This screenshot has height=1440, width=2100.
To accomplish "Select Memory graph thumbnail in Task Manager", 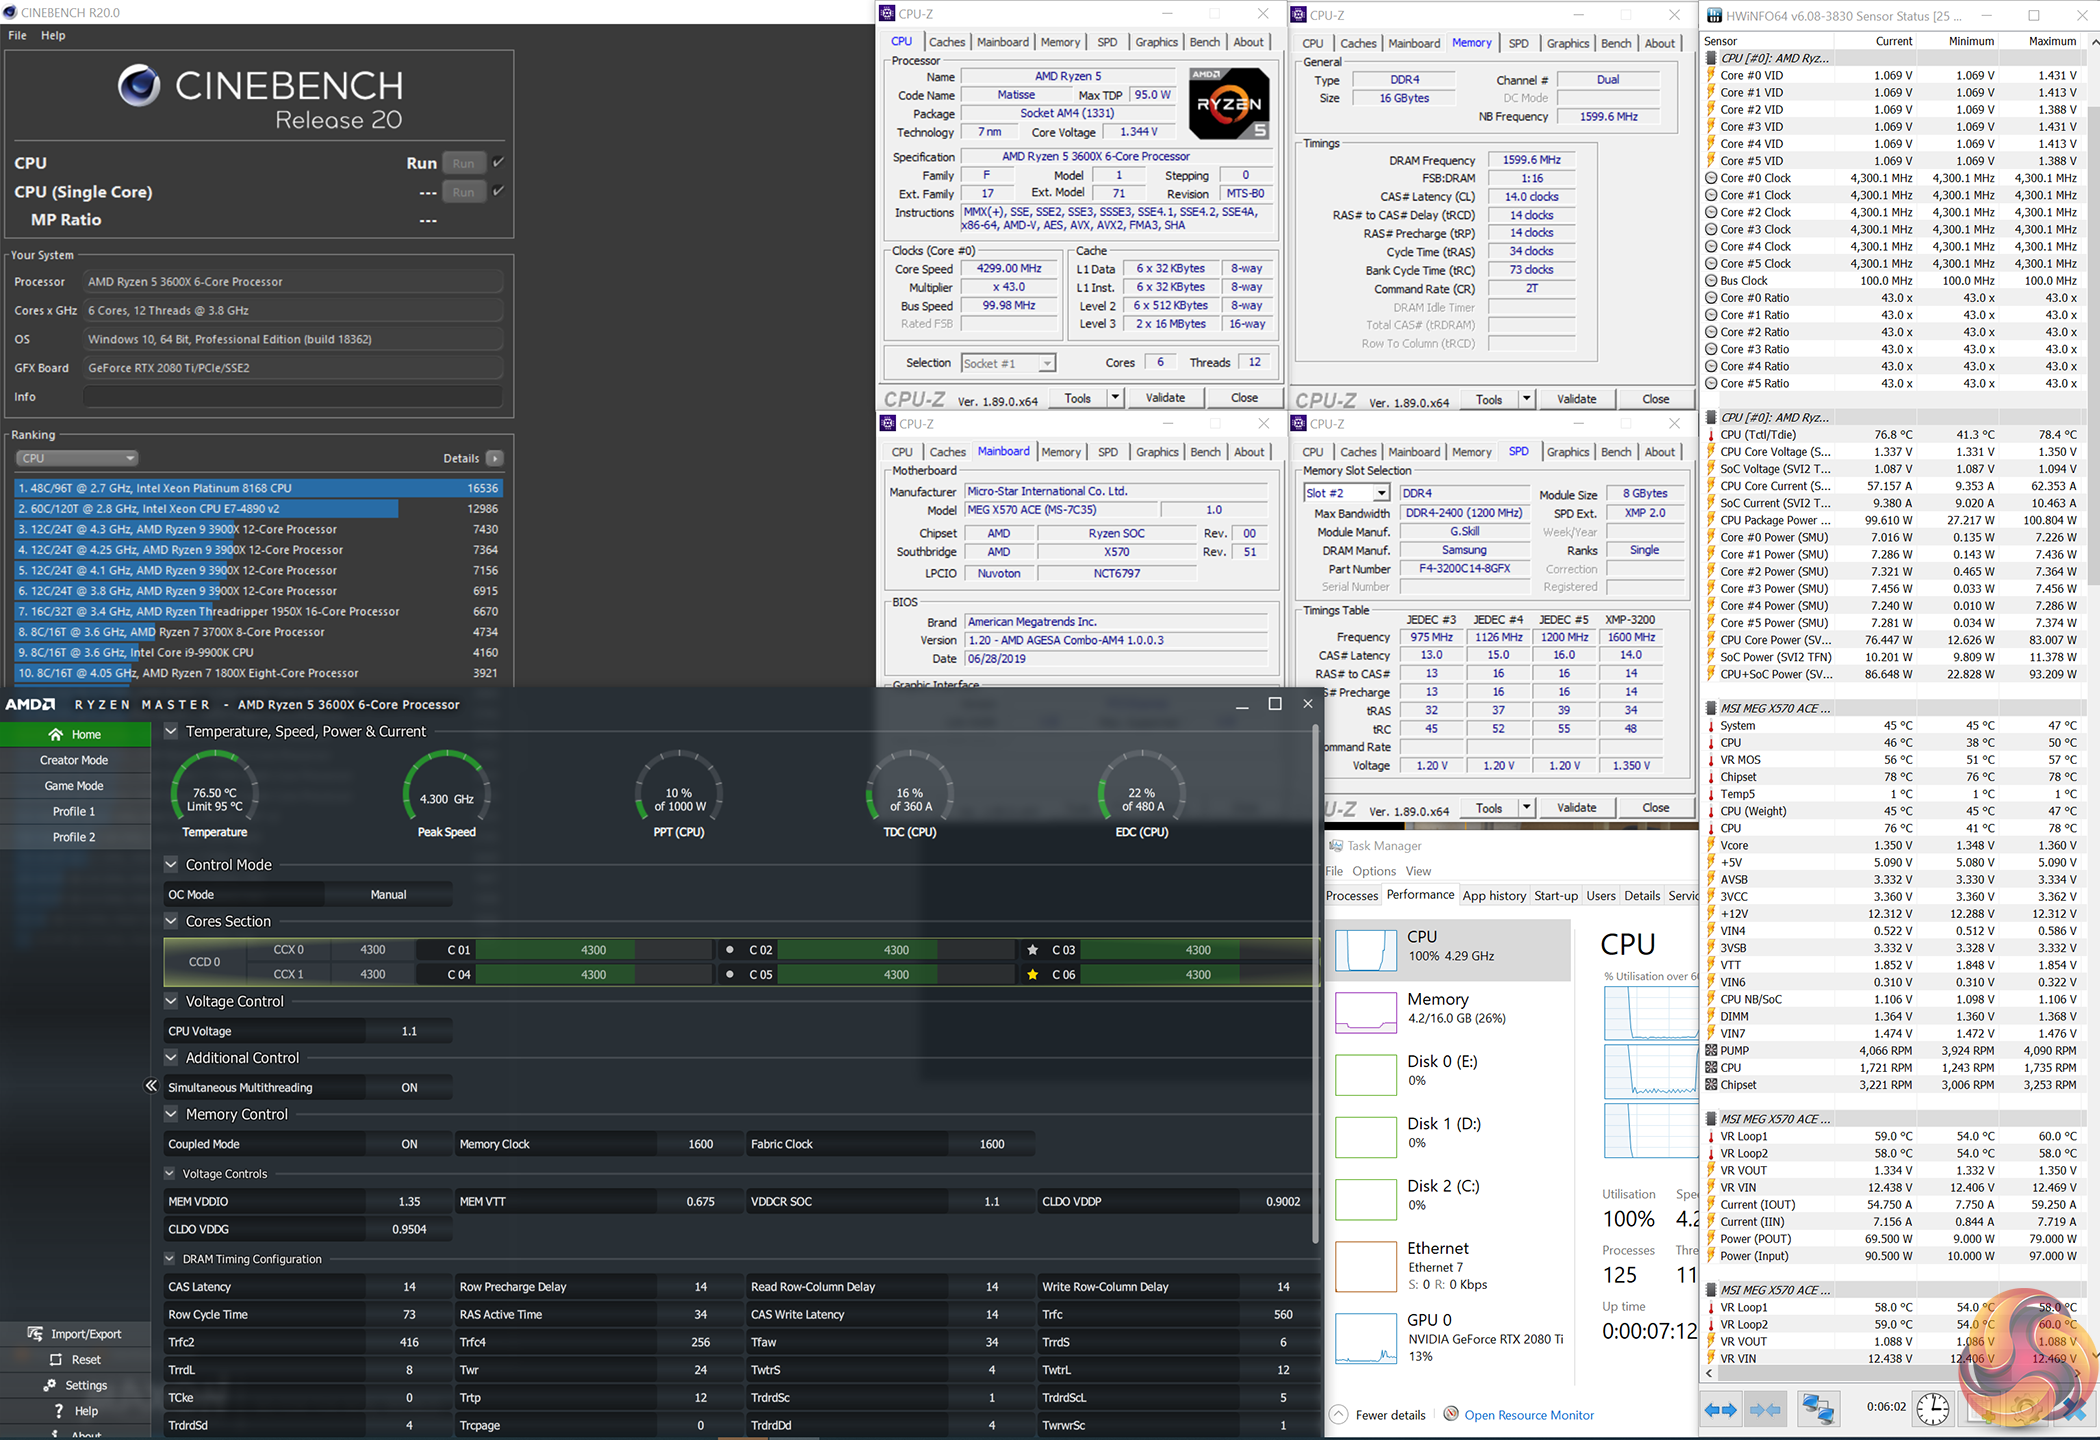I will 1365,1012.
